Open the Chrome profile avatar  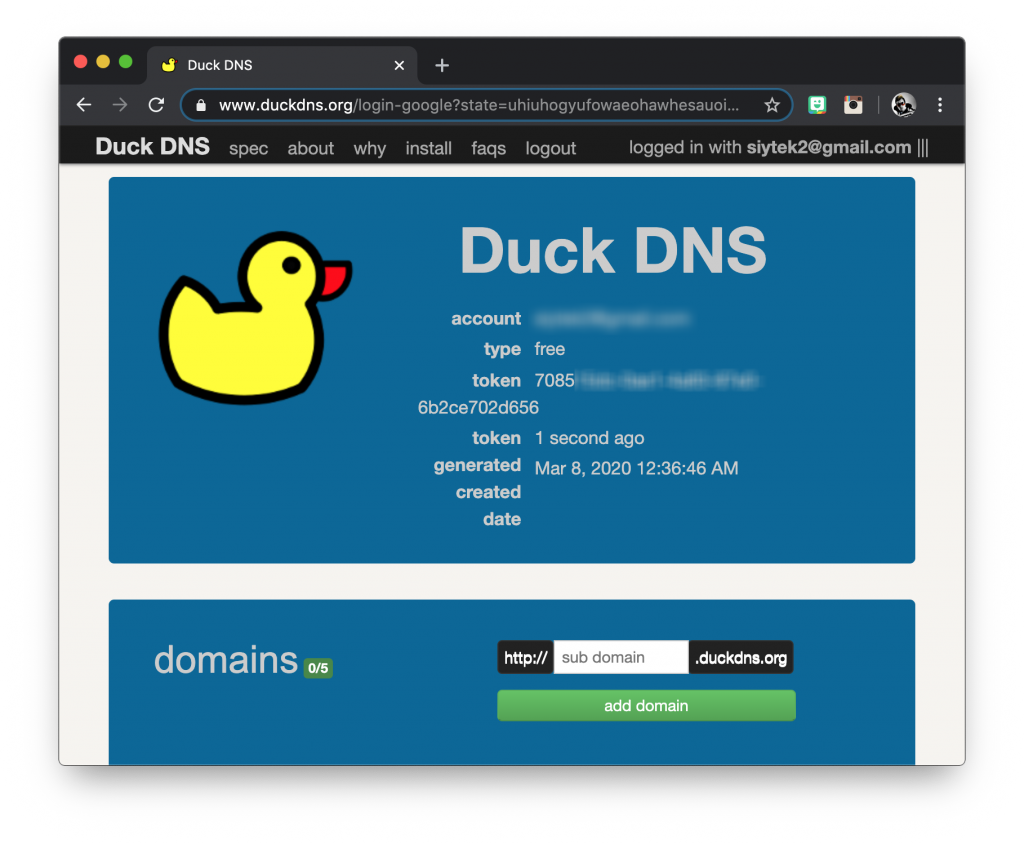[904, 105]
